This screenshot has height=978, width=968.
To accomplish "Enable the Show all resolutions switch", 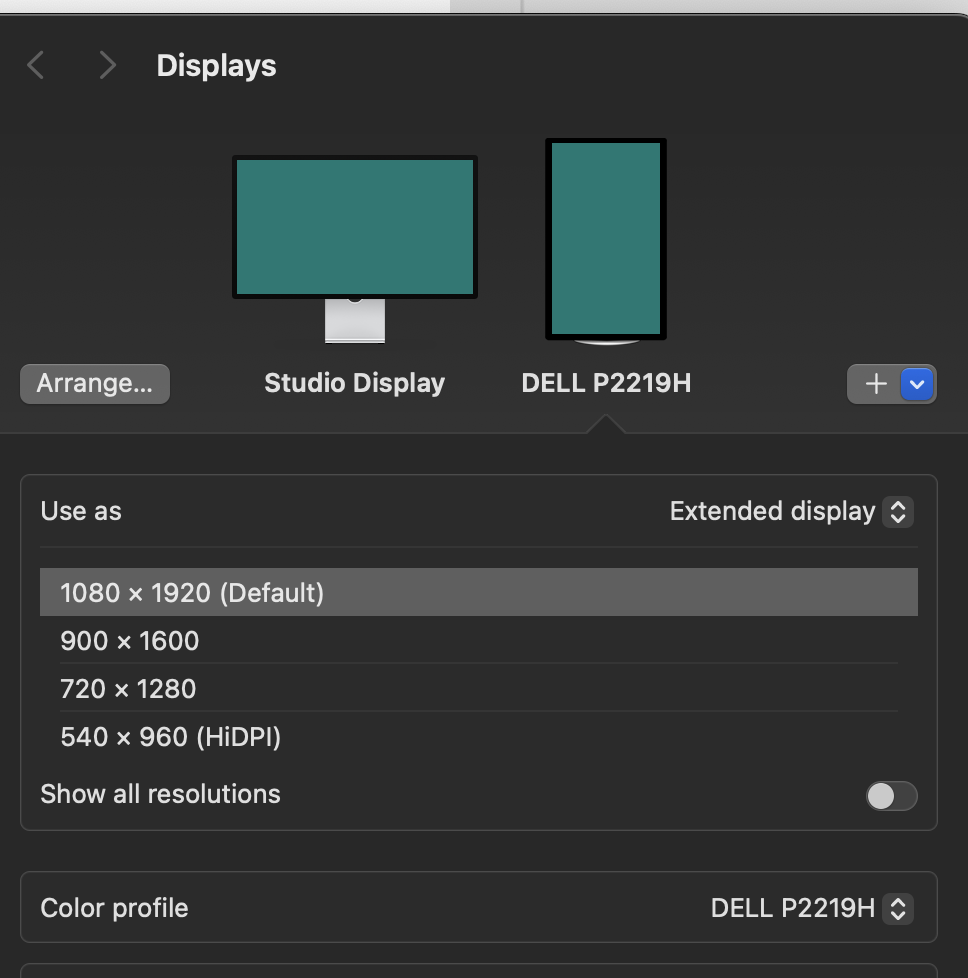I will click(891, 795).
